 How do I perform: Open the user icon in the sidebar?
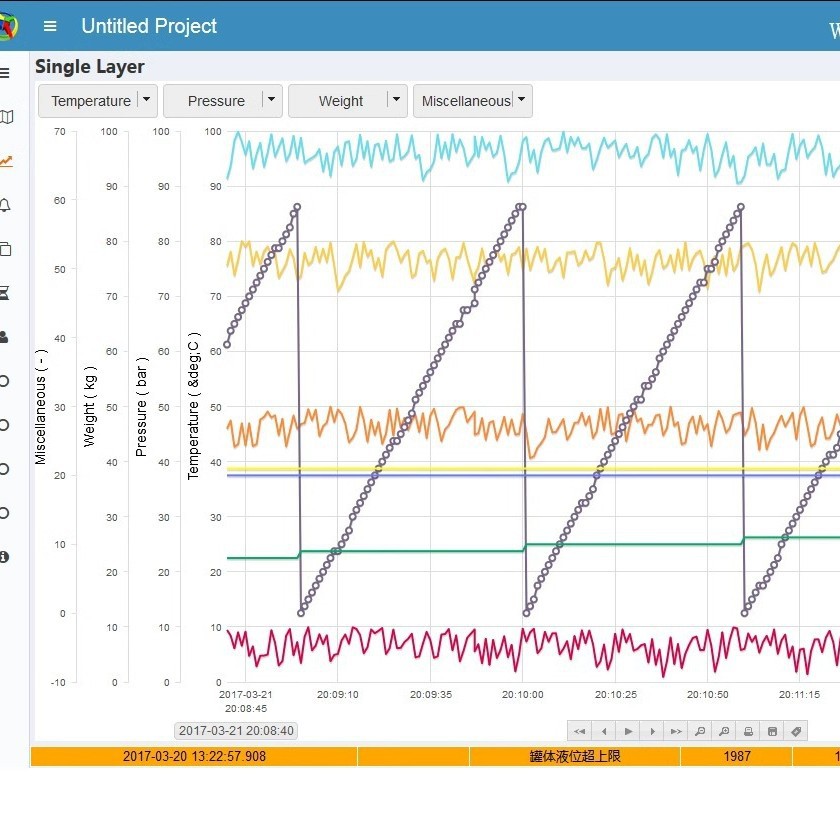[4, 337]
